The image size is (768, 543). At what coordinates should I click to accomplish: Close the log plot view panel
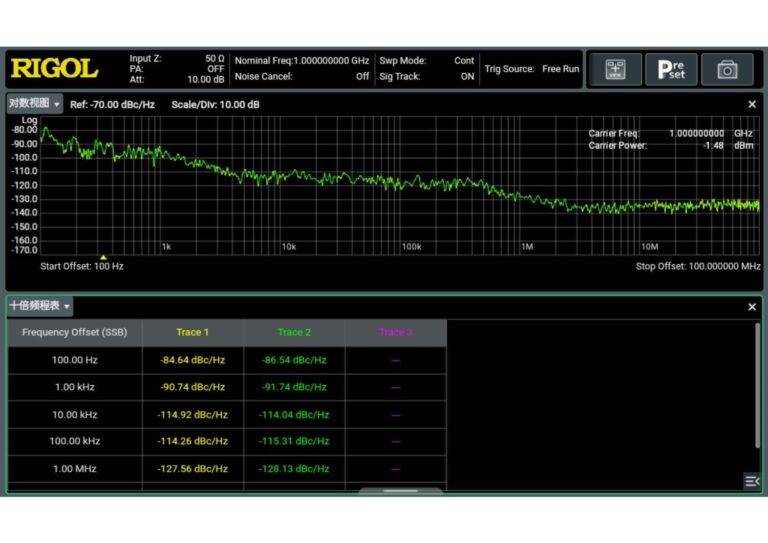pos(752,104)
